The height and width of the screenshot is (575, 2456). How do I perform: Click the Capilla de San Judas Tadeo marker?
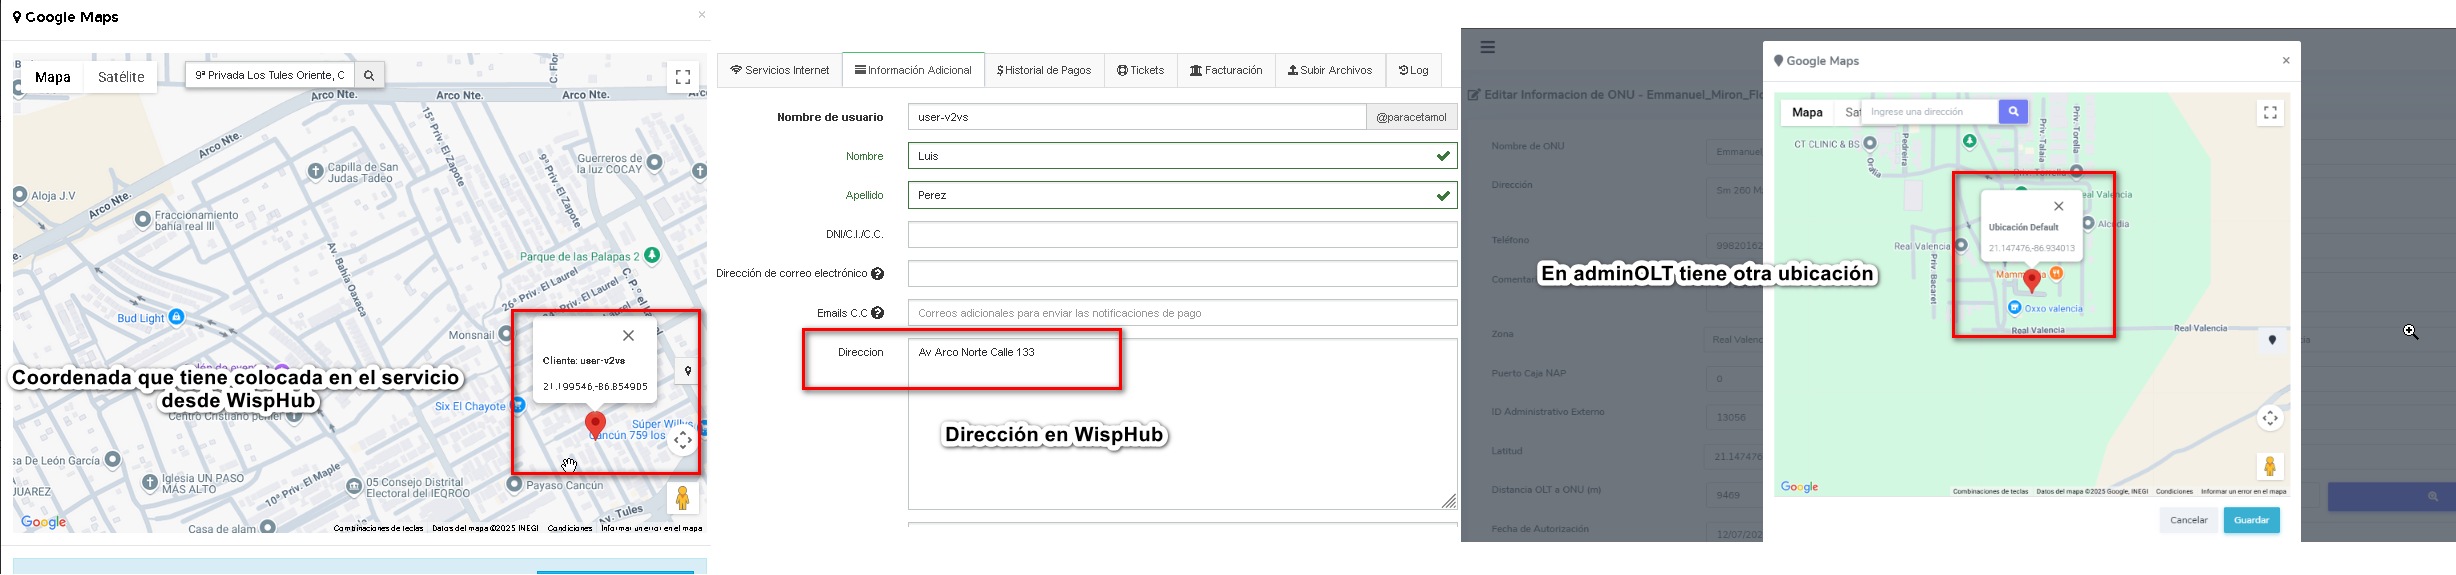click(316, 171)
